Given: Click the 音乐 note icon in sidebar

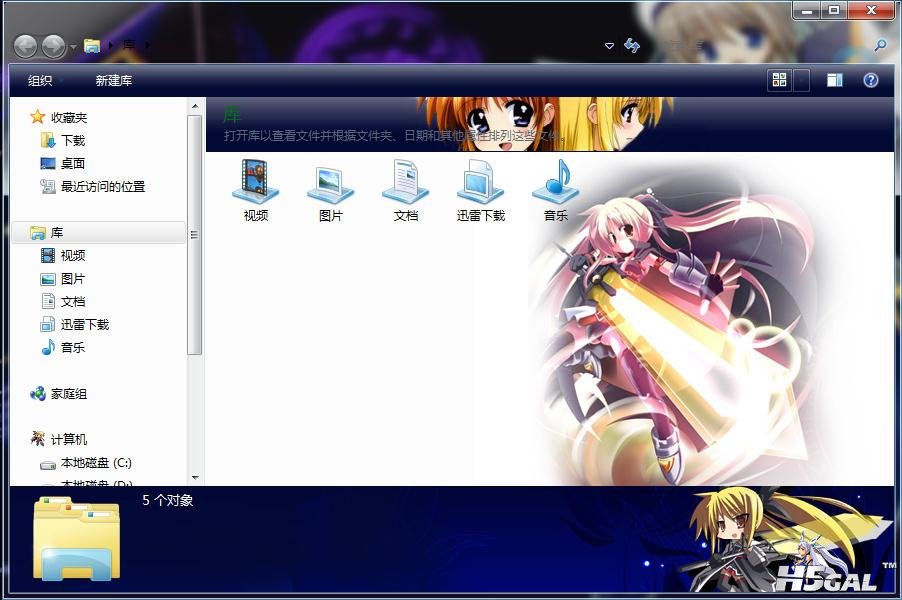Looking at the screenshot, I should [48, 347].
